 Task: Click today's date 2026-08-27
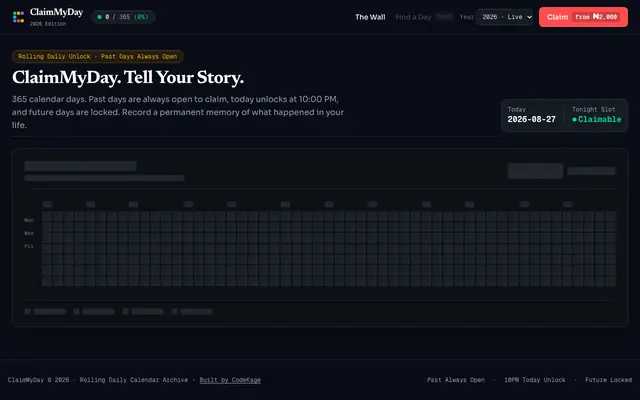531,119
